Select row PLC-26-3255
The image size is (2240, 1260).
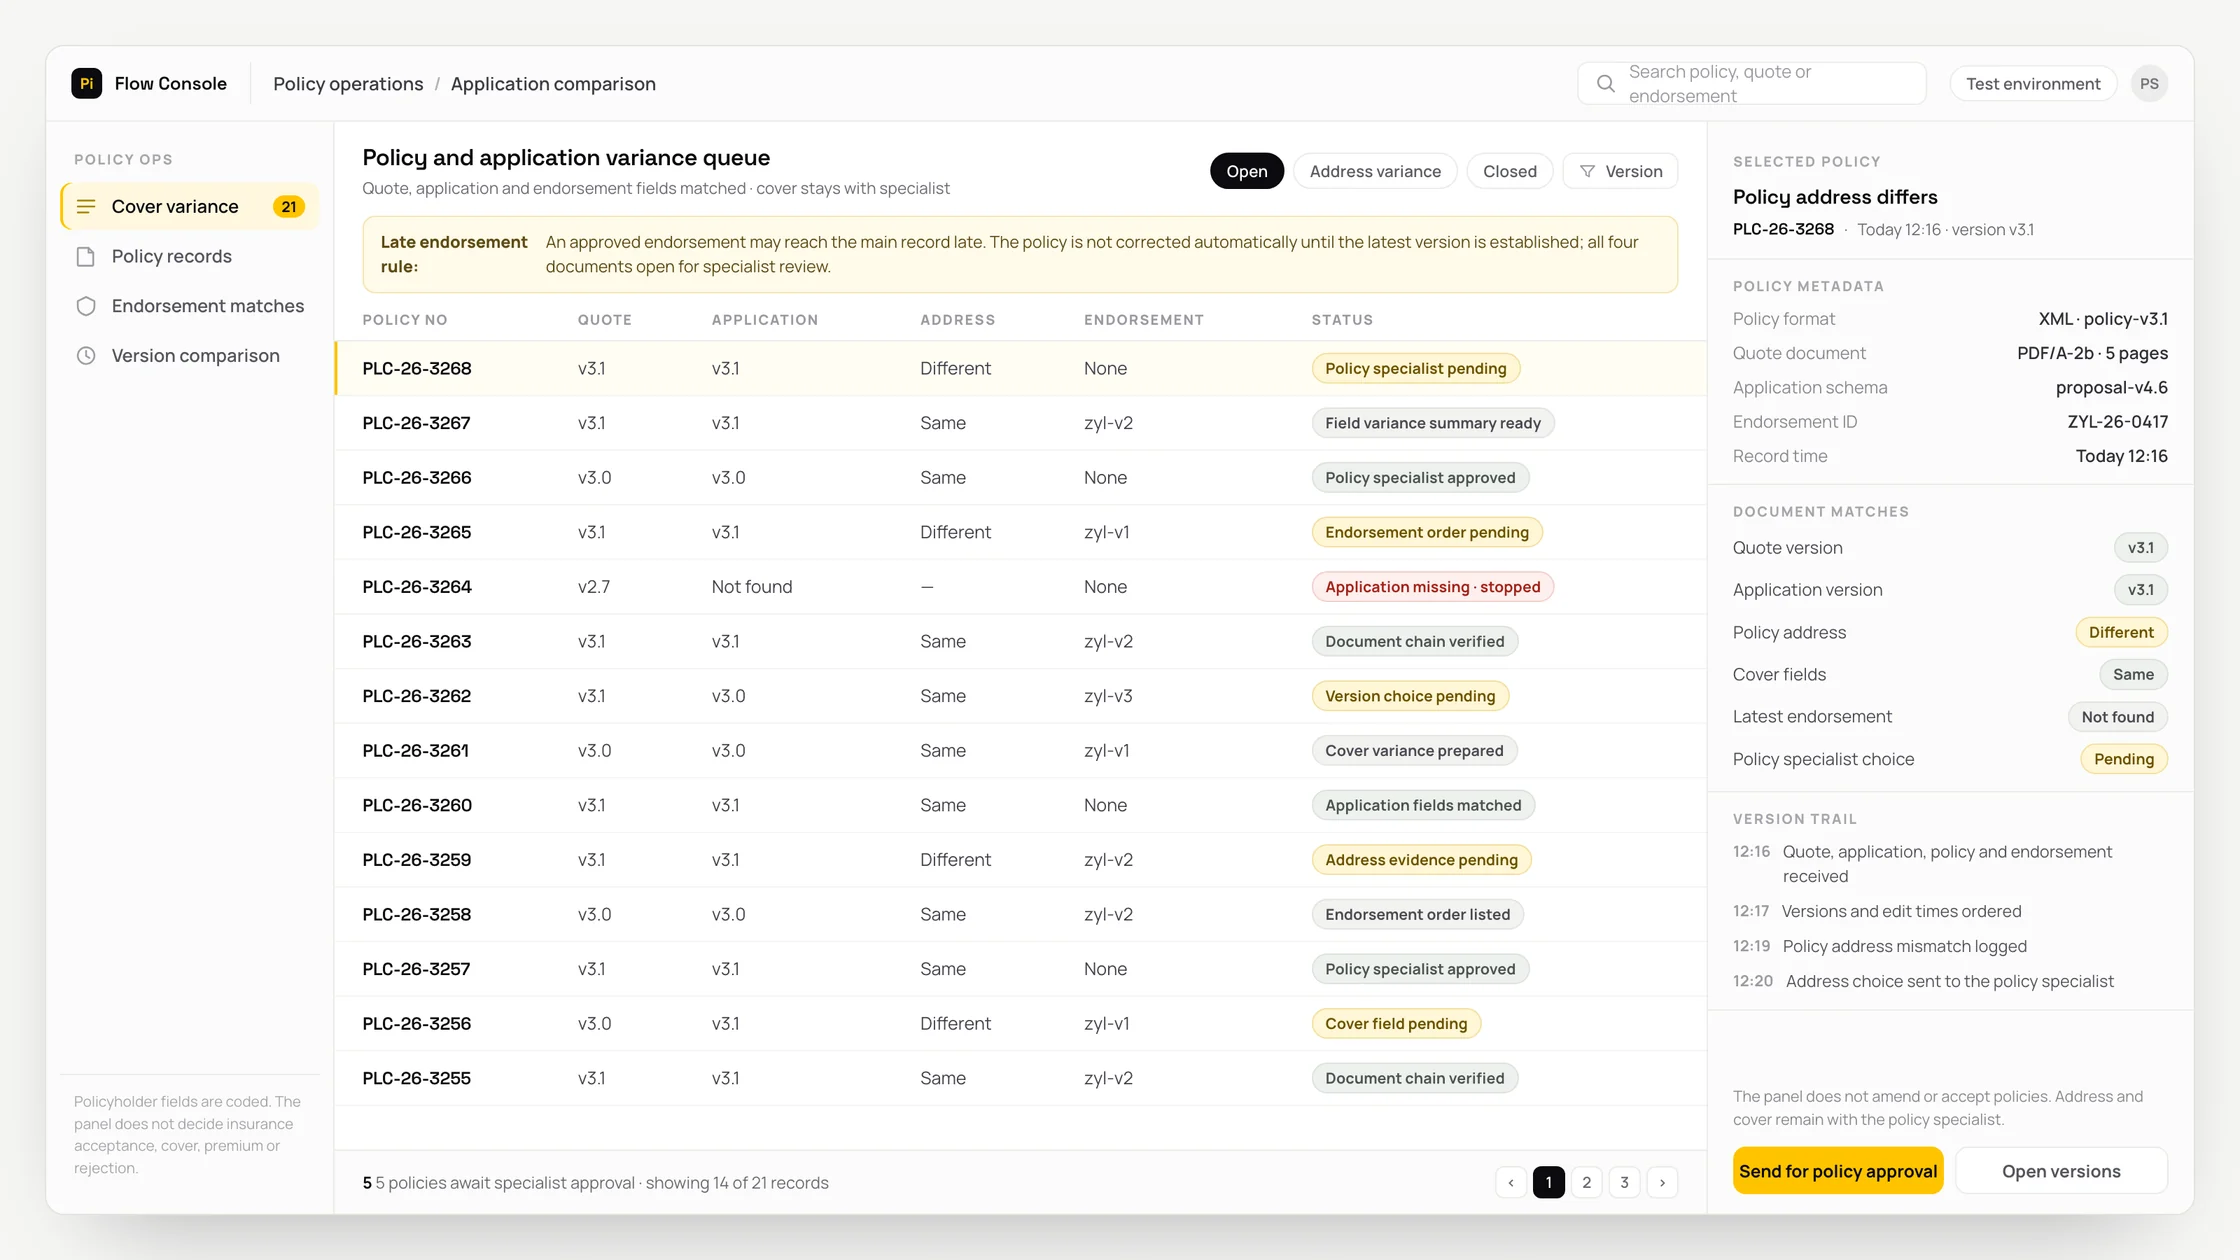point(1020,1078)
